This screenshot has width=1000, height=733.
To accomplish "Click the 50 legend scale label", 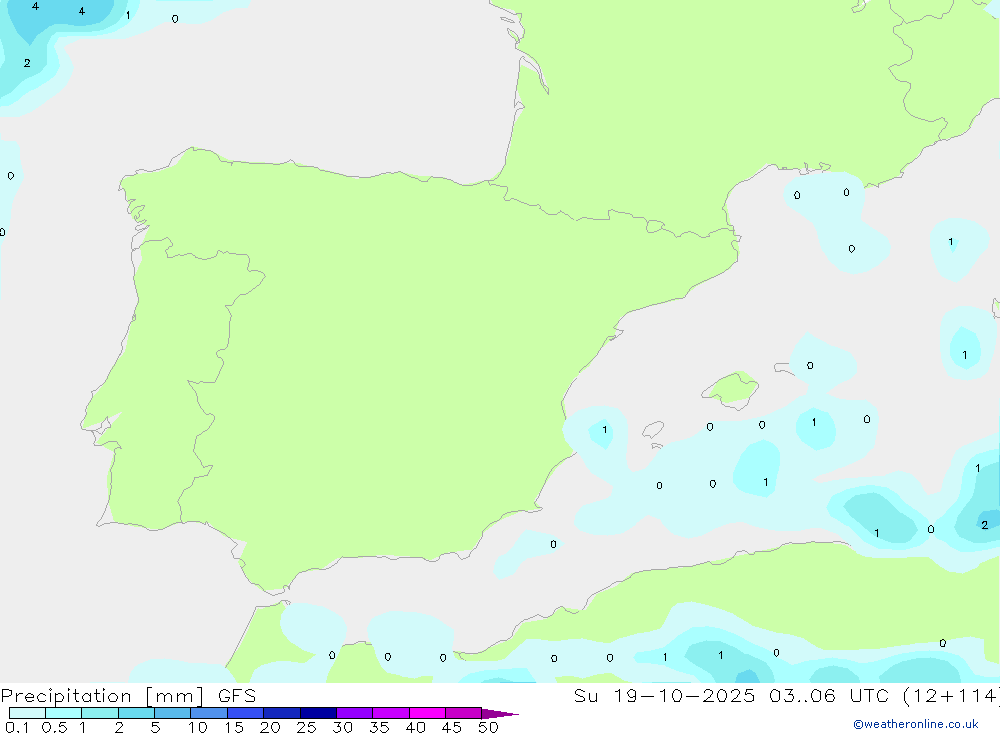I will click(x=488, y=727).
